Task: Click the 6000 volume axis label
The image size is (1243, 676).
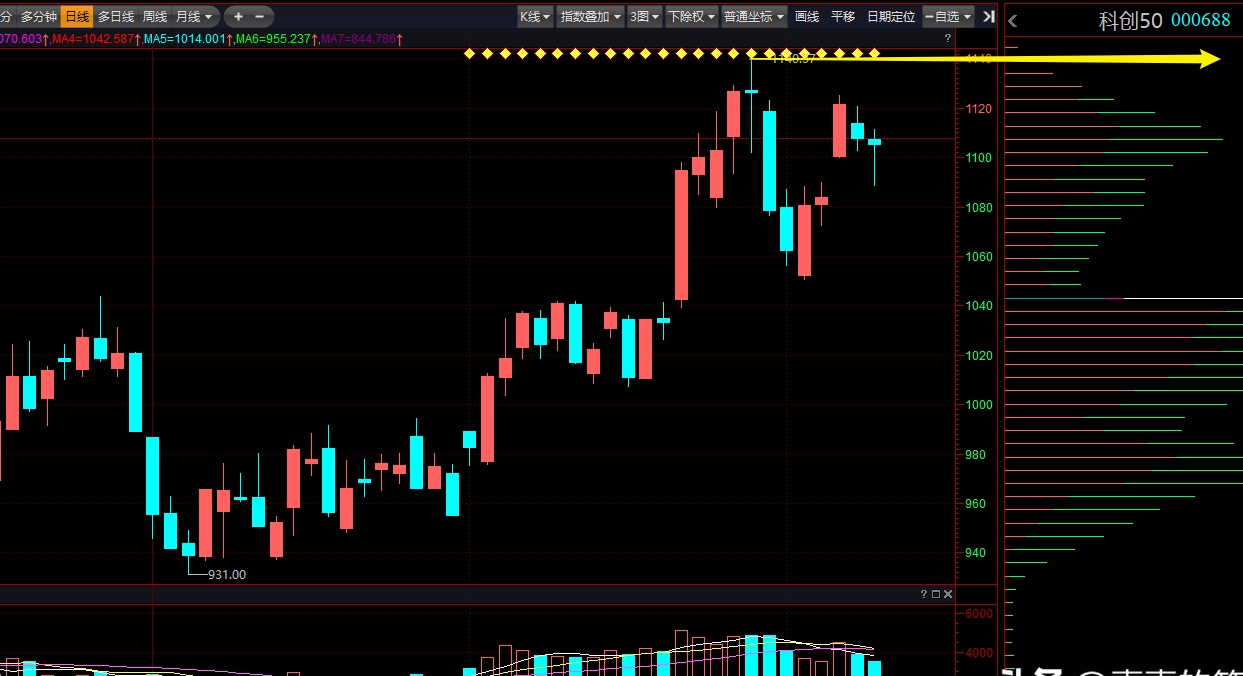Action: 978,613
